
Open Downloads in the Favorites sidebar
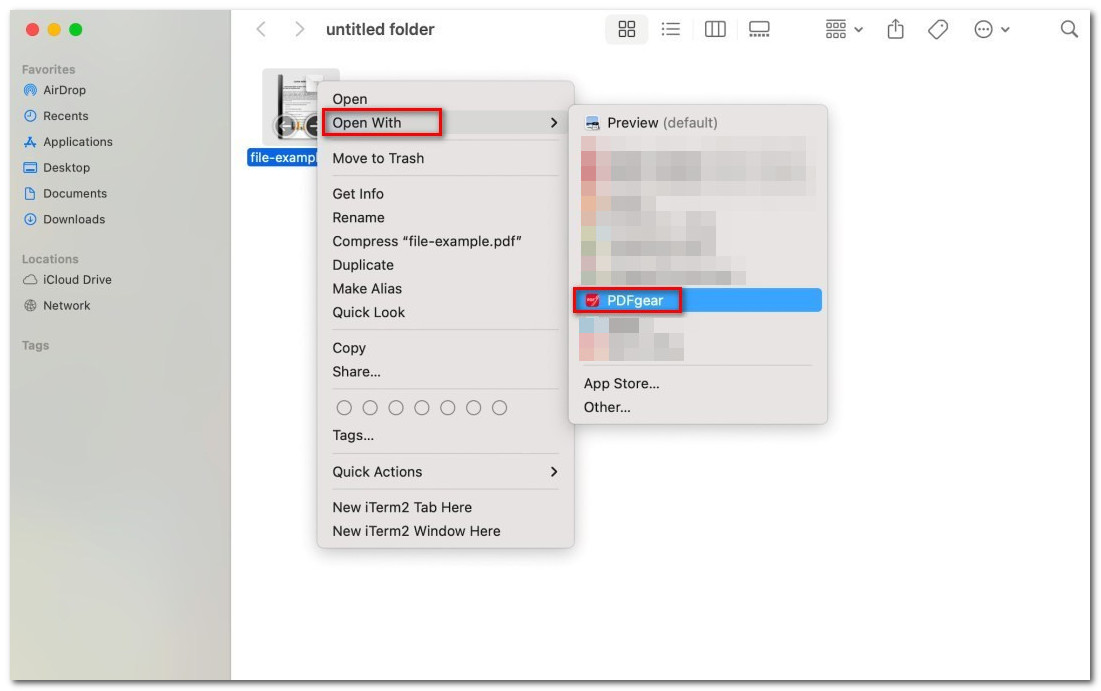coord(73,219)
